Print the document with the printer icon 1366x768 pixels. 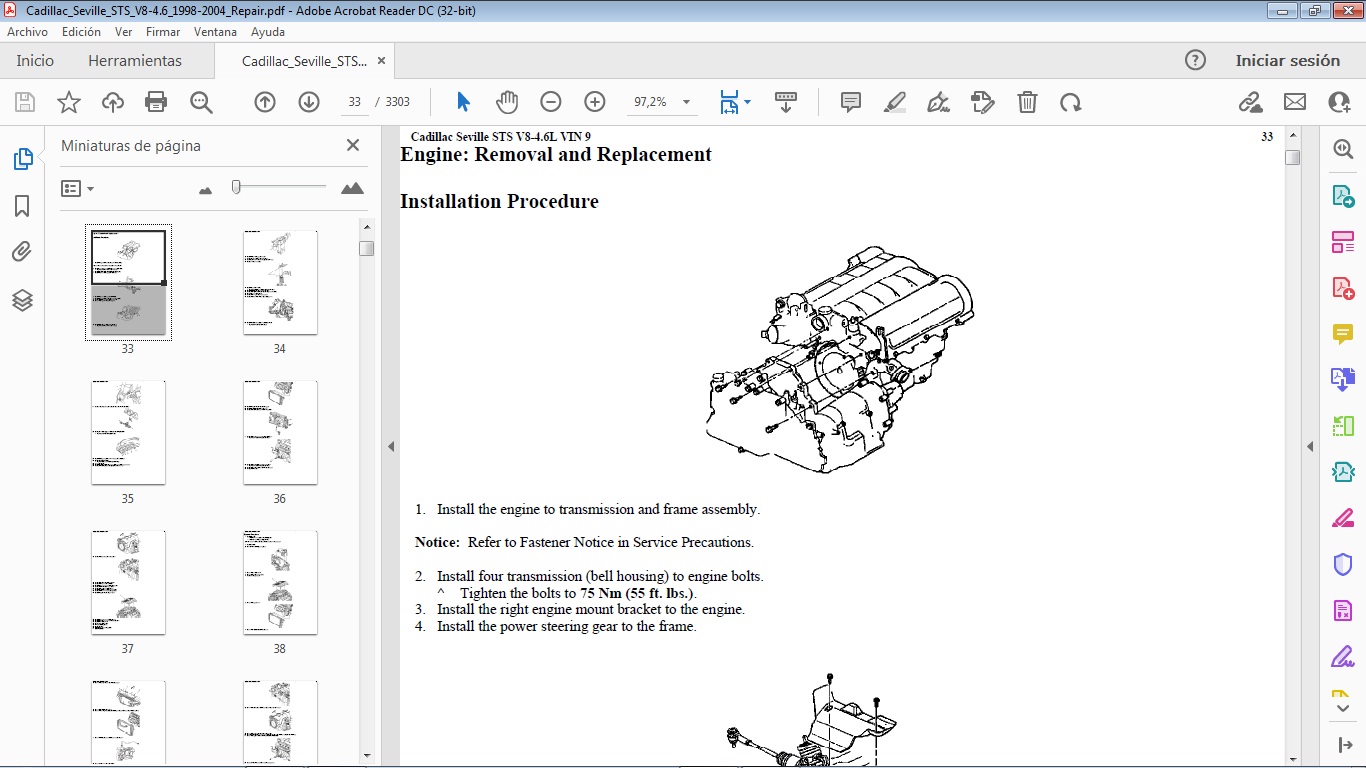click(156, 102)
